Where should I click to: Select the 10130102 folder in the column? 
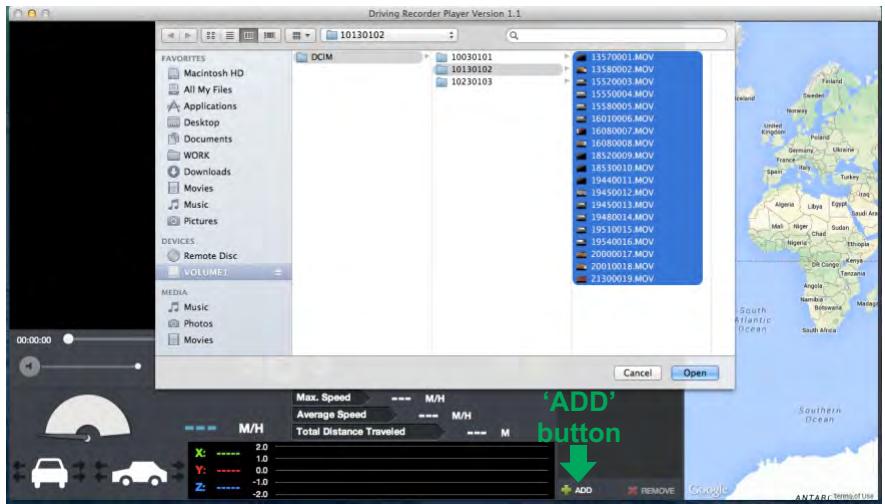pos(498,69)
